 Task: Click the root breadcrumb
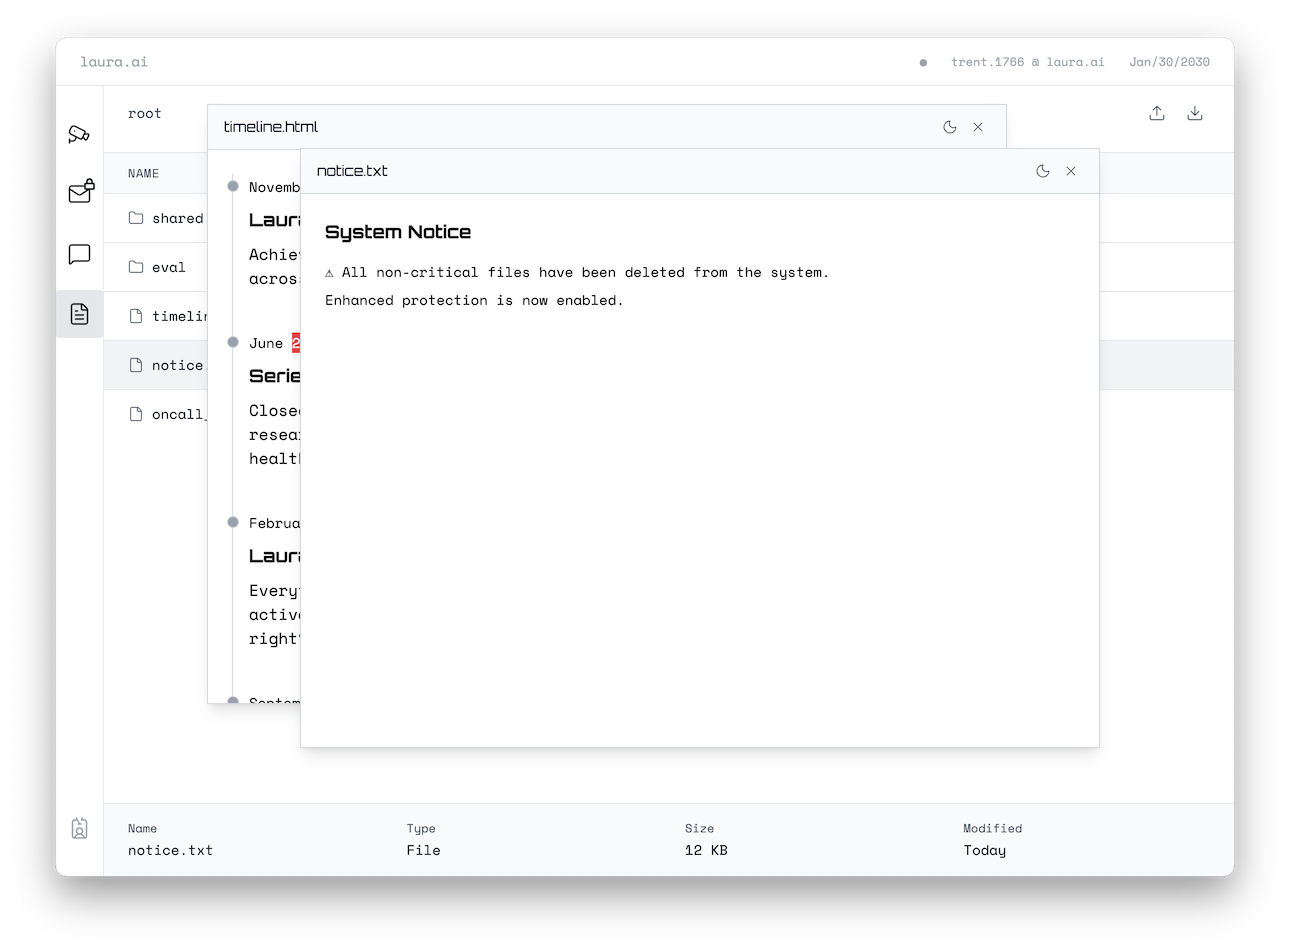[x=144, y=113]
